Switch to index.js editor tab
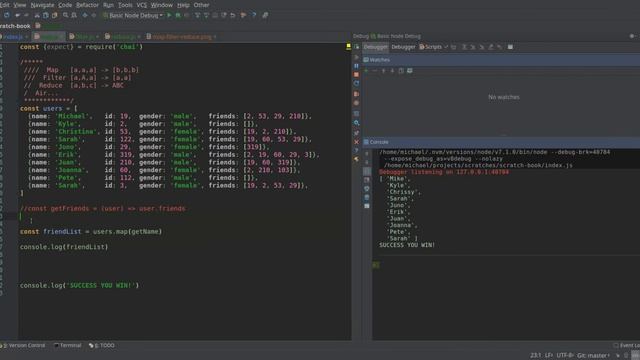This screenshot has width=640, height=360. coord(13,37)
